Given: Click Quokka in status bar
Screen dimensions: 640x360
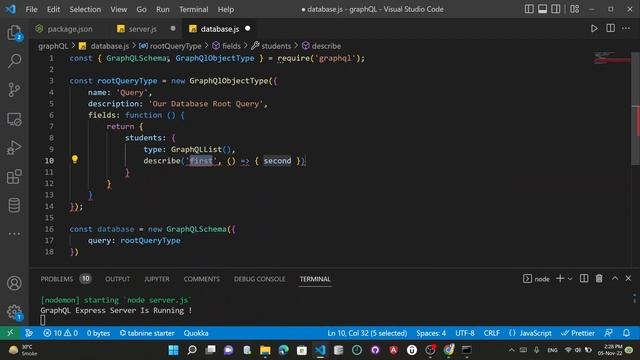Looking at the screenshot, I should tap(196, 333).
